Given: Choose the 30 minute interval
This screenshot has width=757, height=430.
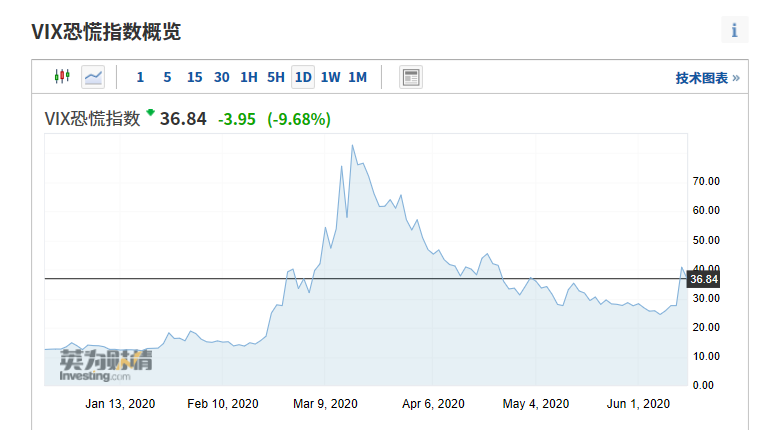Looking at the screenshot, I should [222, 77].
